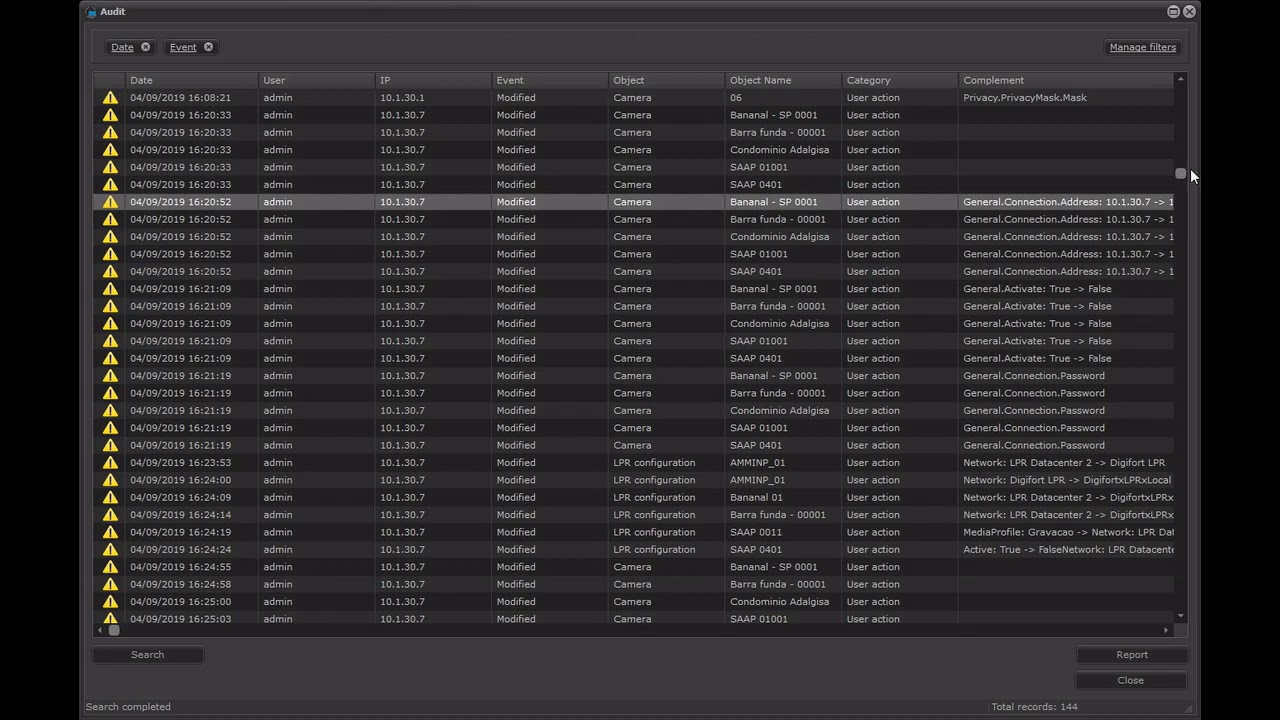
Task: Select General.Connection.Address cell in 16:20:52 SAAP 01001 row
Action: coord(1067,254)
